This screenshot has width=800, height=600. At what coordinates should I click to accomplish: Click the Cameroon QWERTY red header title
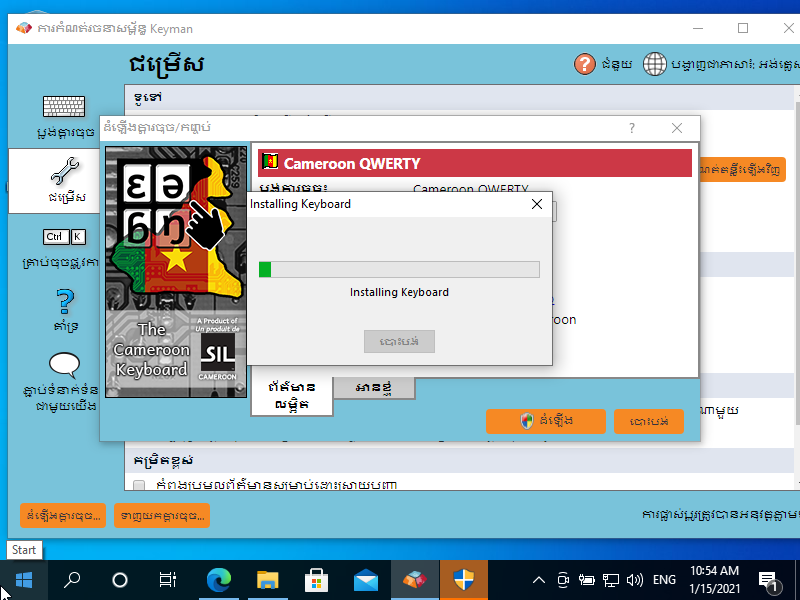pos(352,163)
